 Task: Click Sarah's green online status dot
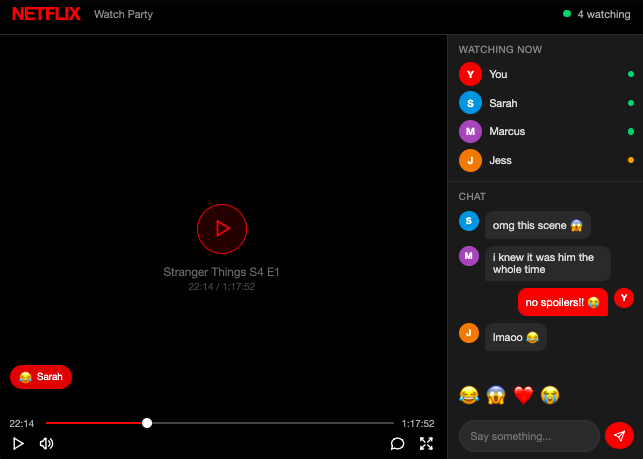click(631, 103)
